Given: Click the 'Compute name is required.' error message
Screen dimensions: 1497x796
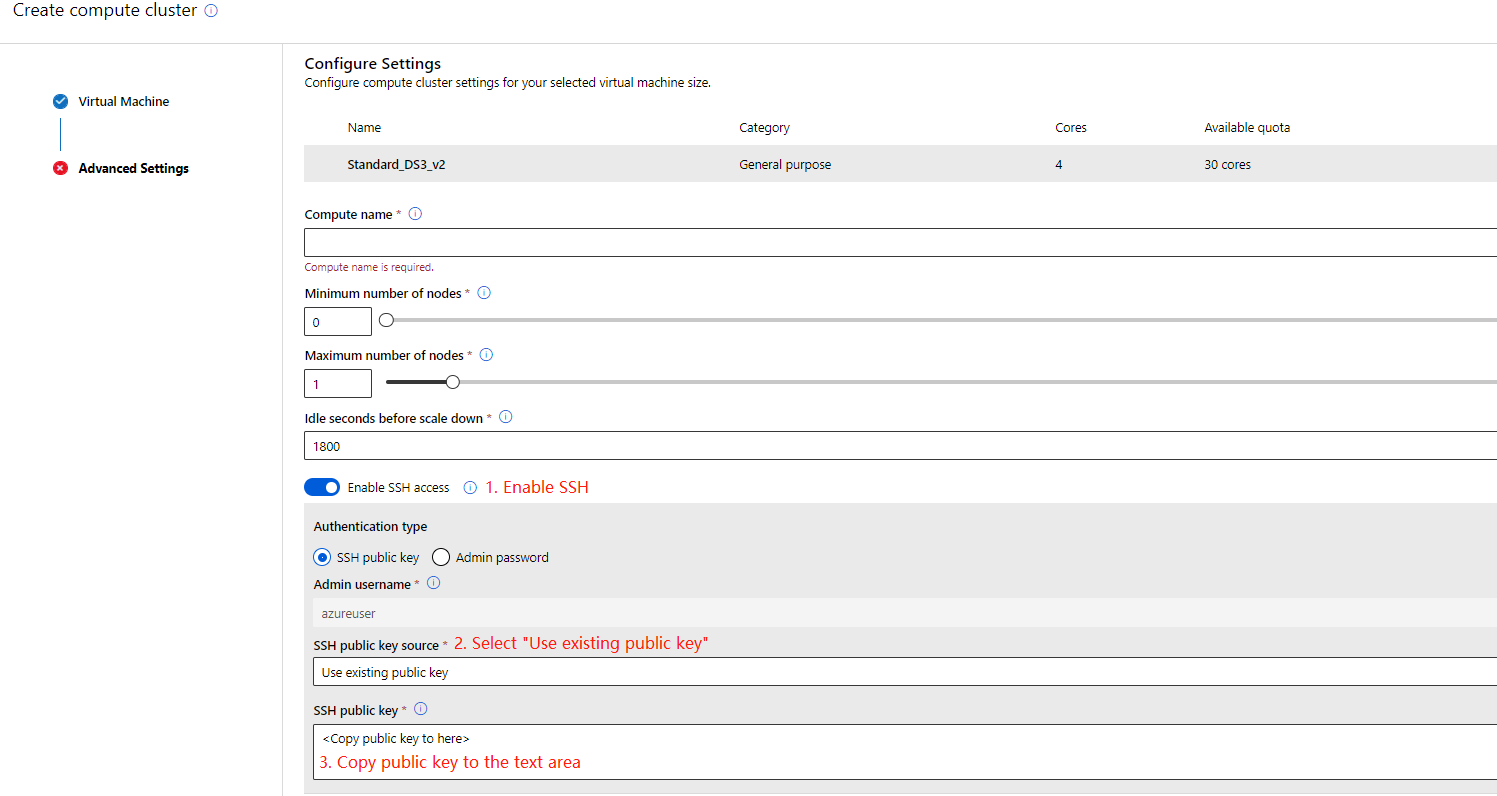Looking at the screenshot, I should click(369, 267).
